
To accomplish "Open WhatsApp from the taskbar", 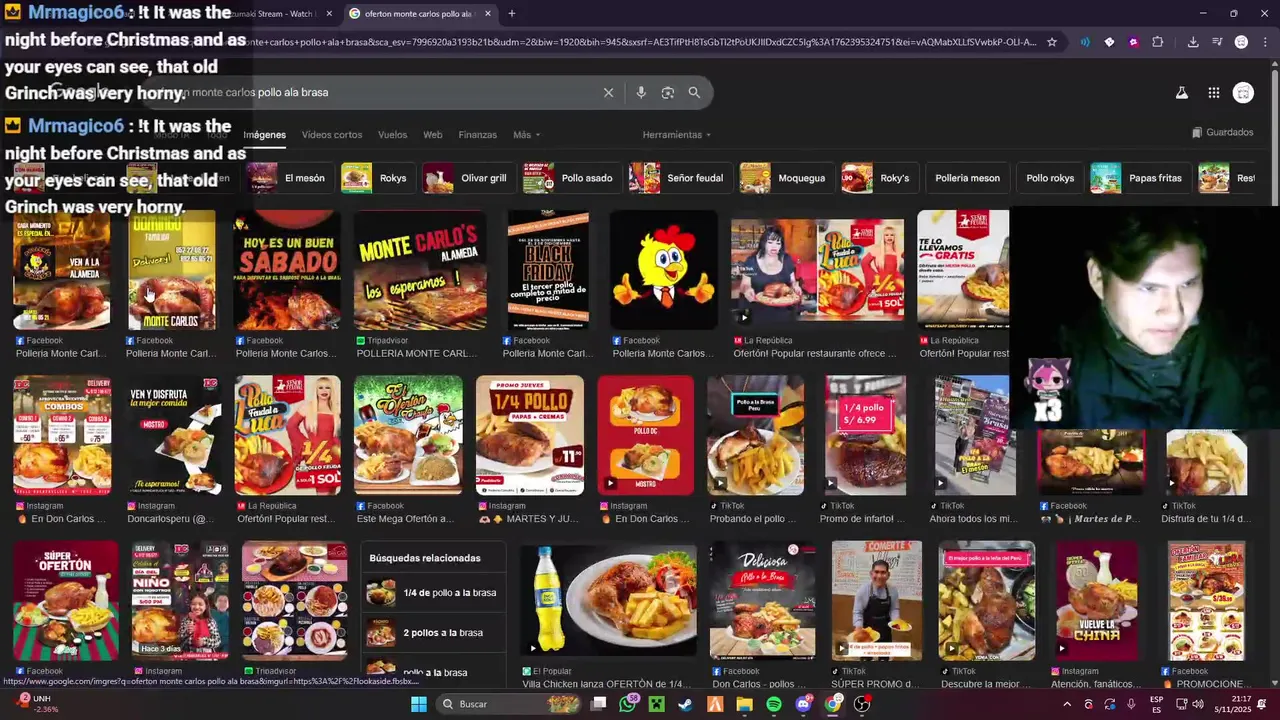I will tap(627, 704).
